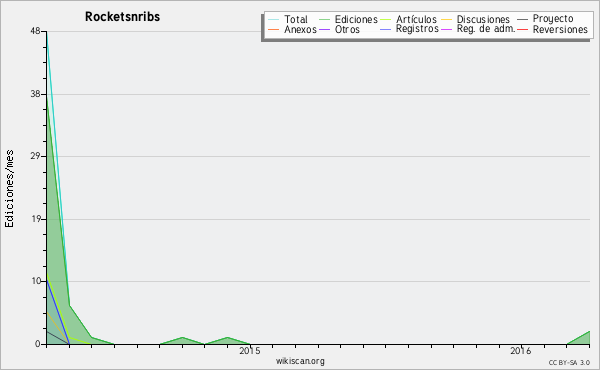Click the 19 y-axis value
The height and width of the screenshot is (370, 600).
click(x=35, y=219)
